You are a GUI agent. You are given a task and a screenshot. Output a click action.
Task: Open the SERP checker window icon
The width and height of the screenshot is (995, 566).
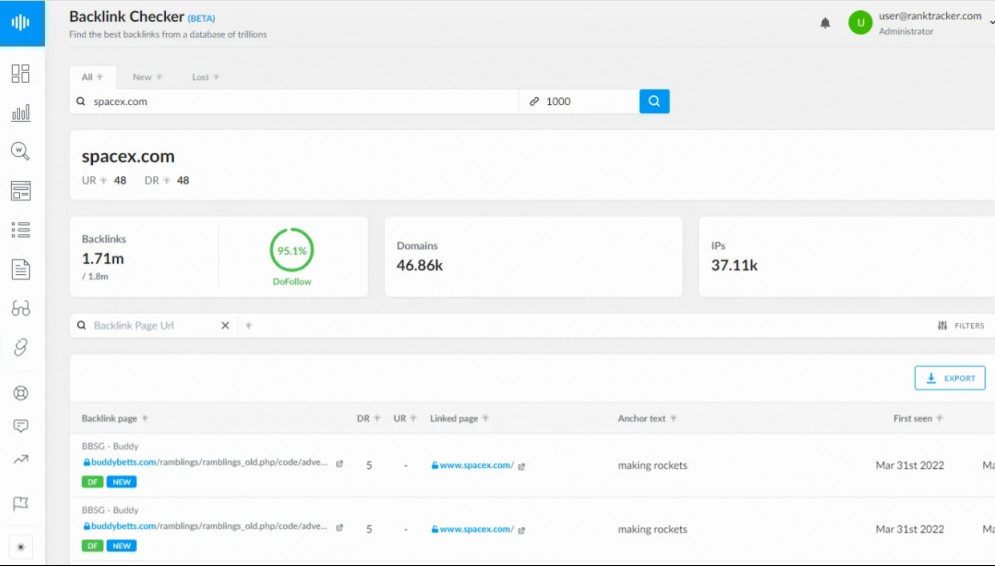pyautogui.click(x=20, y=190)
